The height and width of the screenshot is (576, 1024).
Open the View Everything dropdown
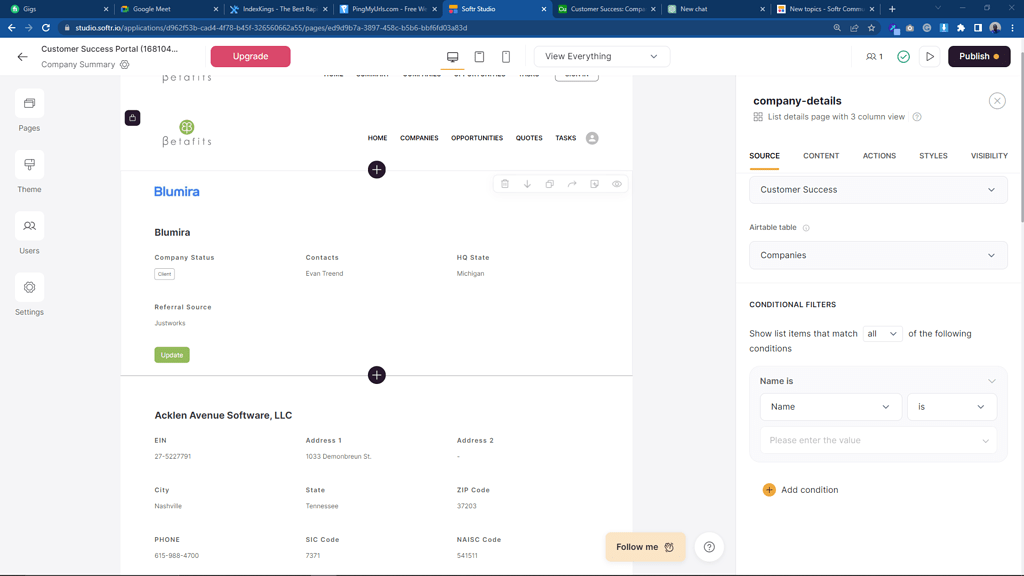coord(601,57)
